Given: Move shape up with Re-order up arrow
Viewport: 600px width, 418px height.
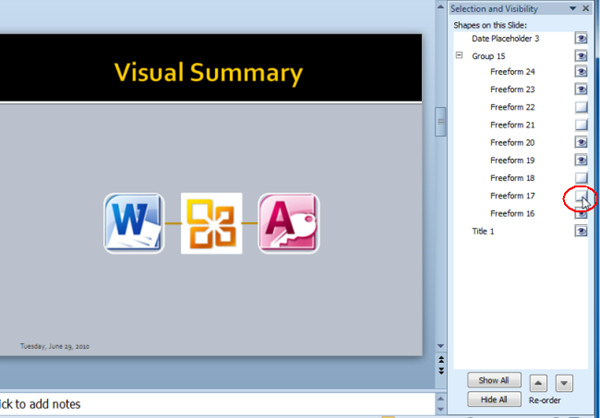Looking at the screenshot, I should (538, 383).
